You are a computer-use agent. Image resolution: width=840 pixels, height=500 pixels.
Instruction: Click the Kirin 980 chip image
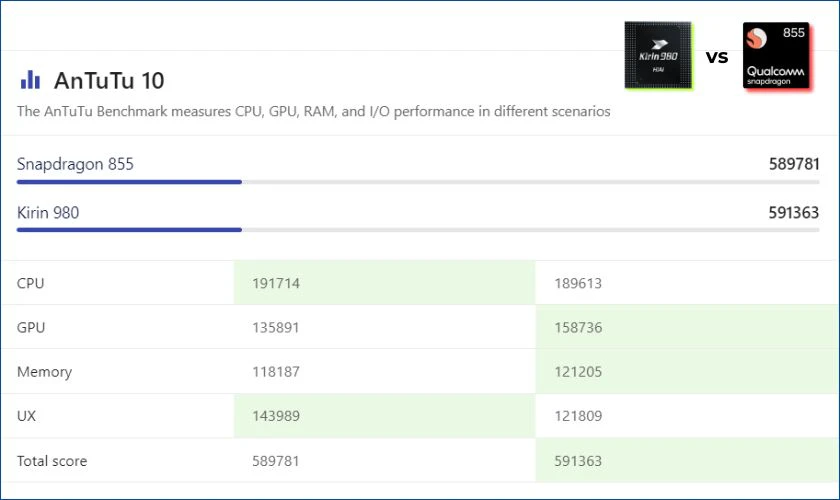tap(657, 56)
